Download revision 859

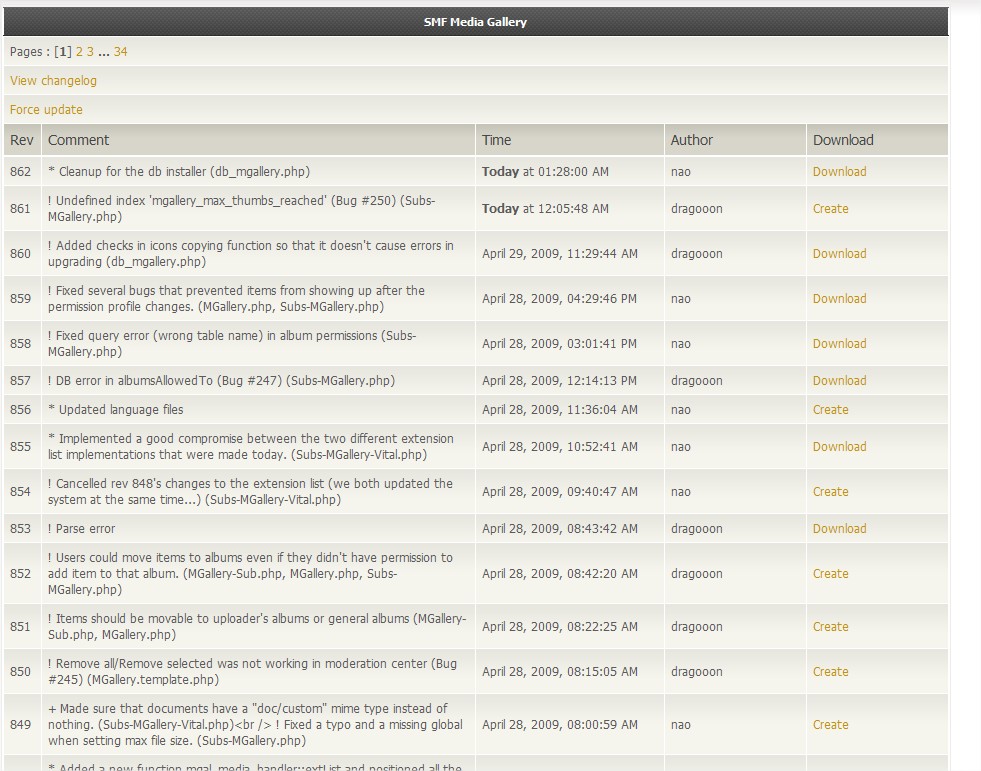point(840,299)
